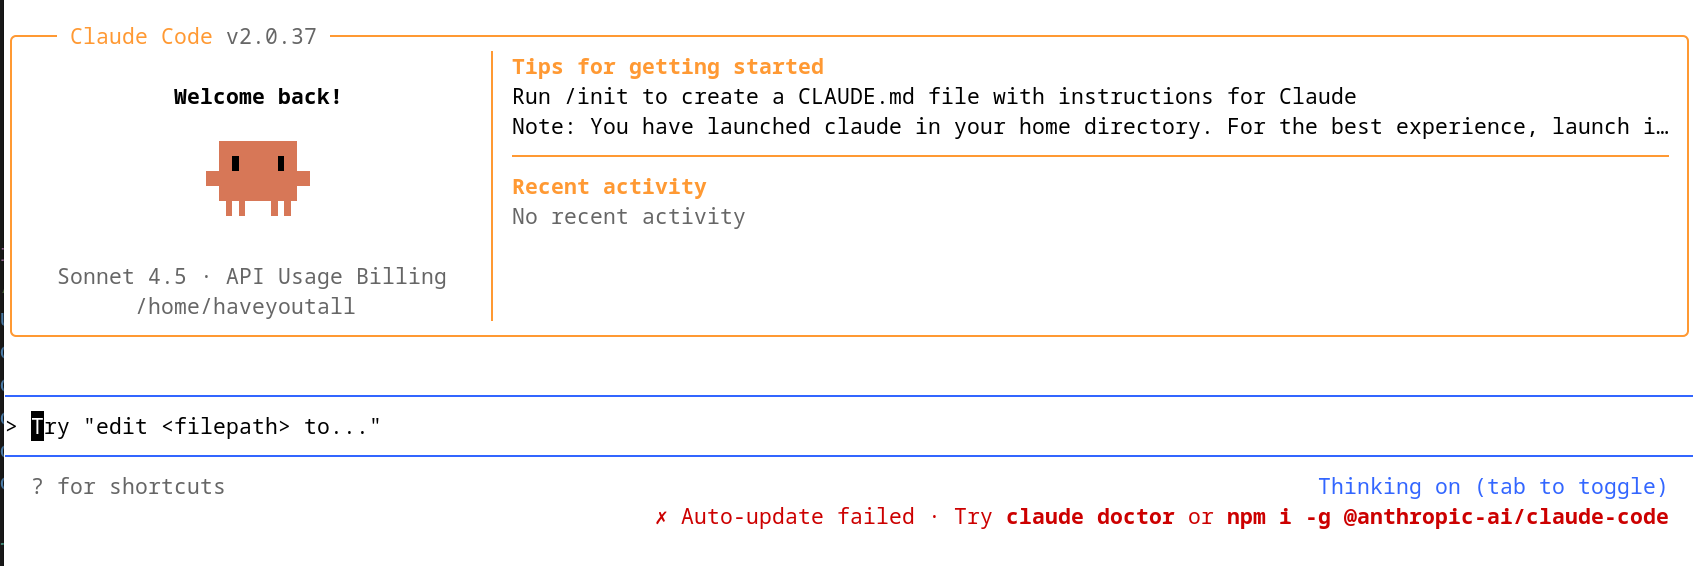Click the npm i -g @anthropic-ai/claude-code command
The width and height of the screenshot is (1693, 566).
[1447, 517]
